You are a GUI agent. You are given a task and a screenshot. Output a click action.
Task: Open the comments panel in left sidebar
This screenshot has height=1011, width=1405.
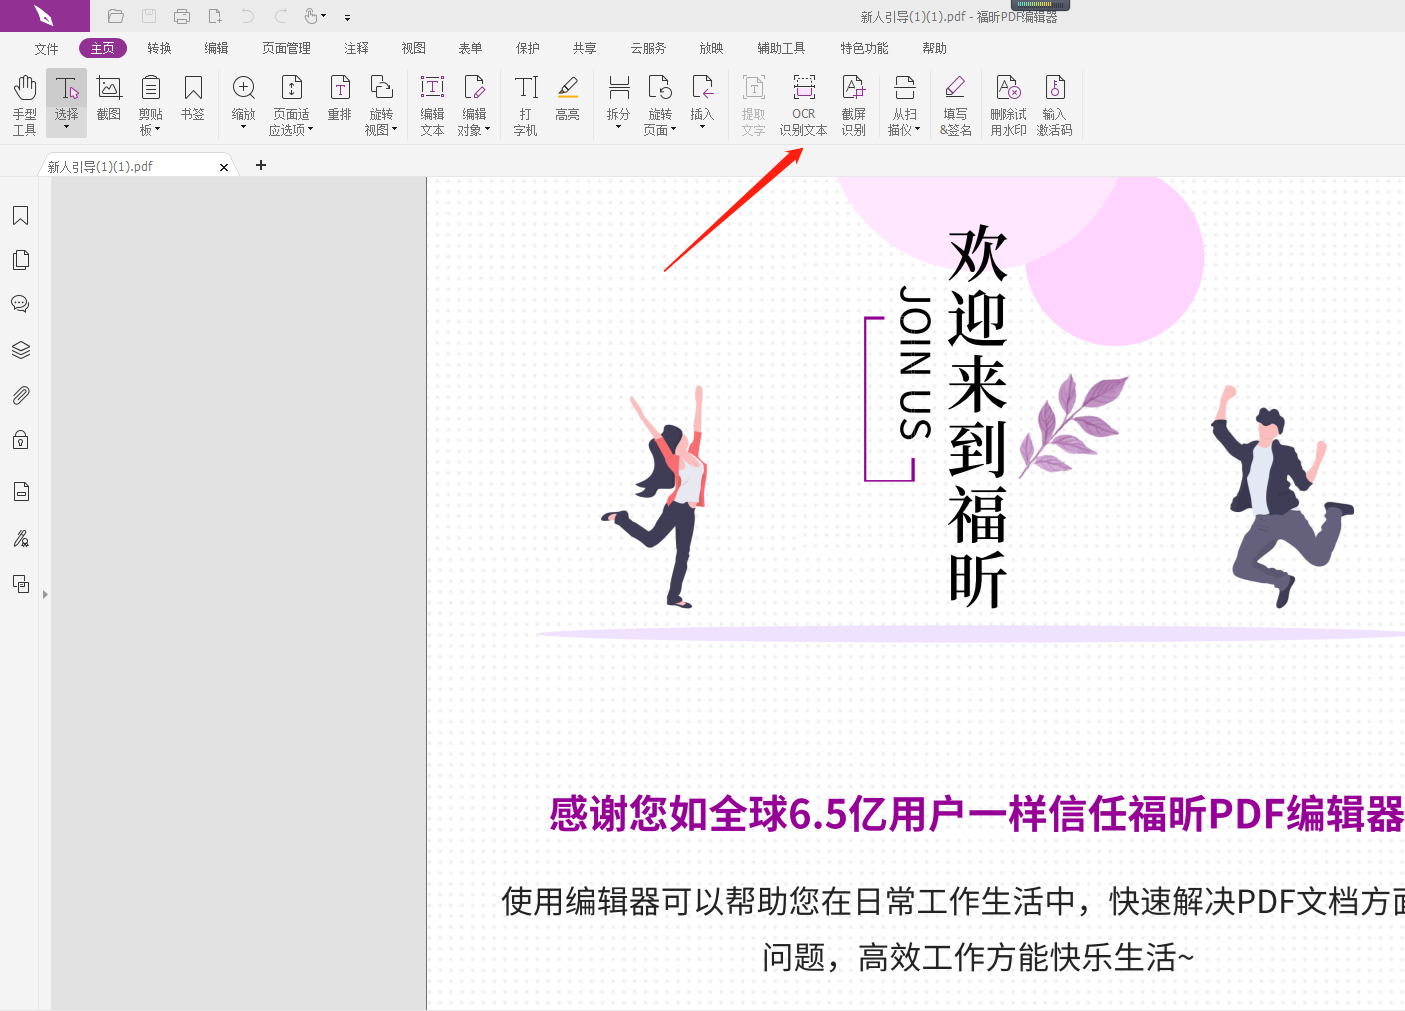coord(20,304)
